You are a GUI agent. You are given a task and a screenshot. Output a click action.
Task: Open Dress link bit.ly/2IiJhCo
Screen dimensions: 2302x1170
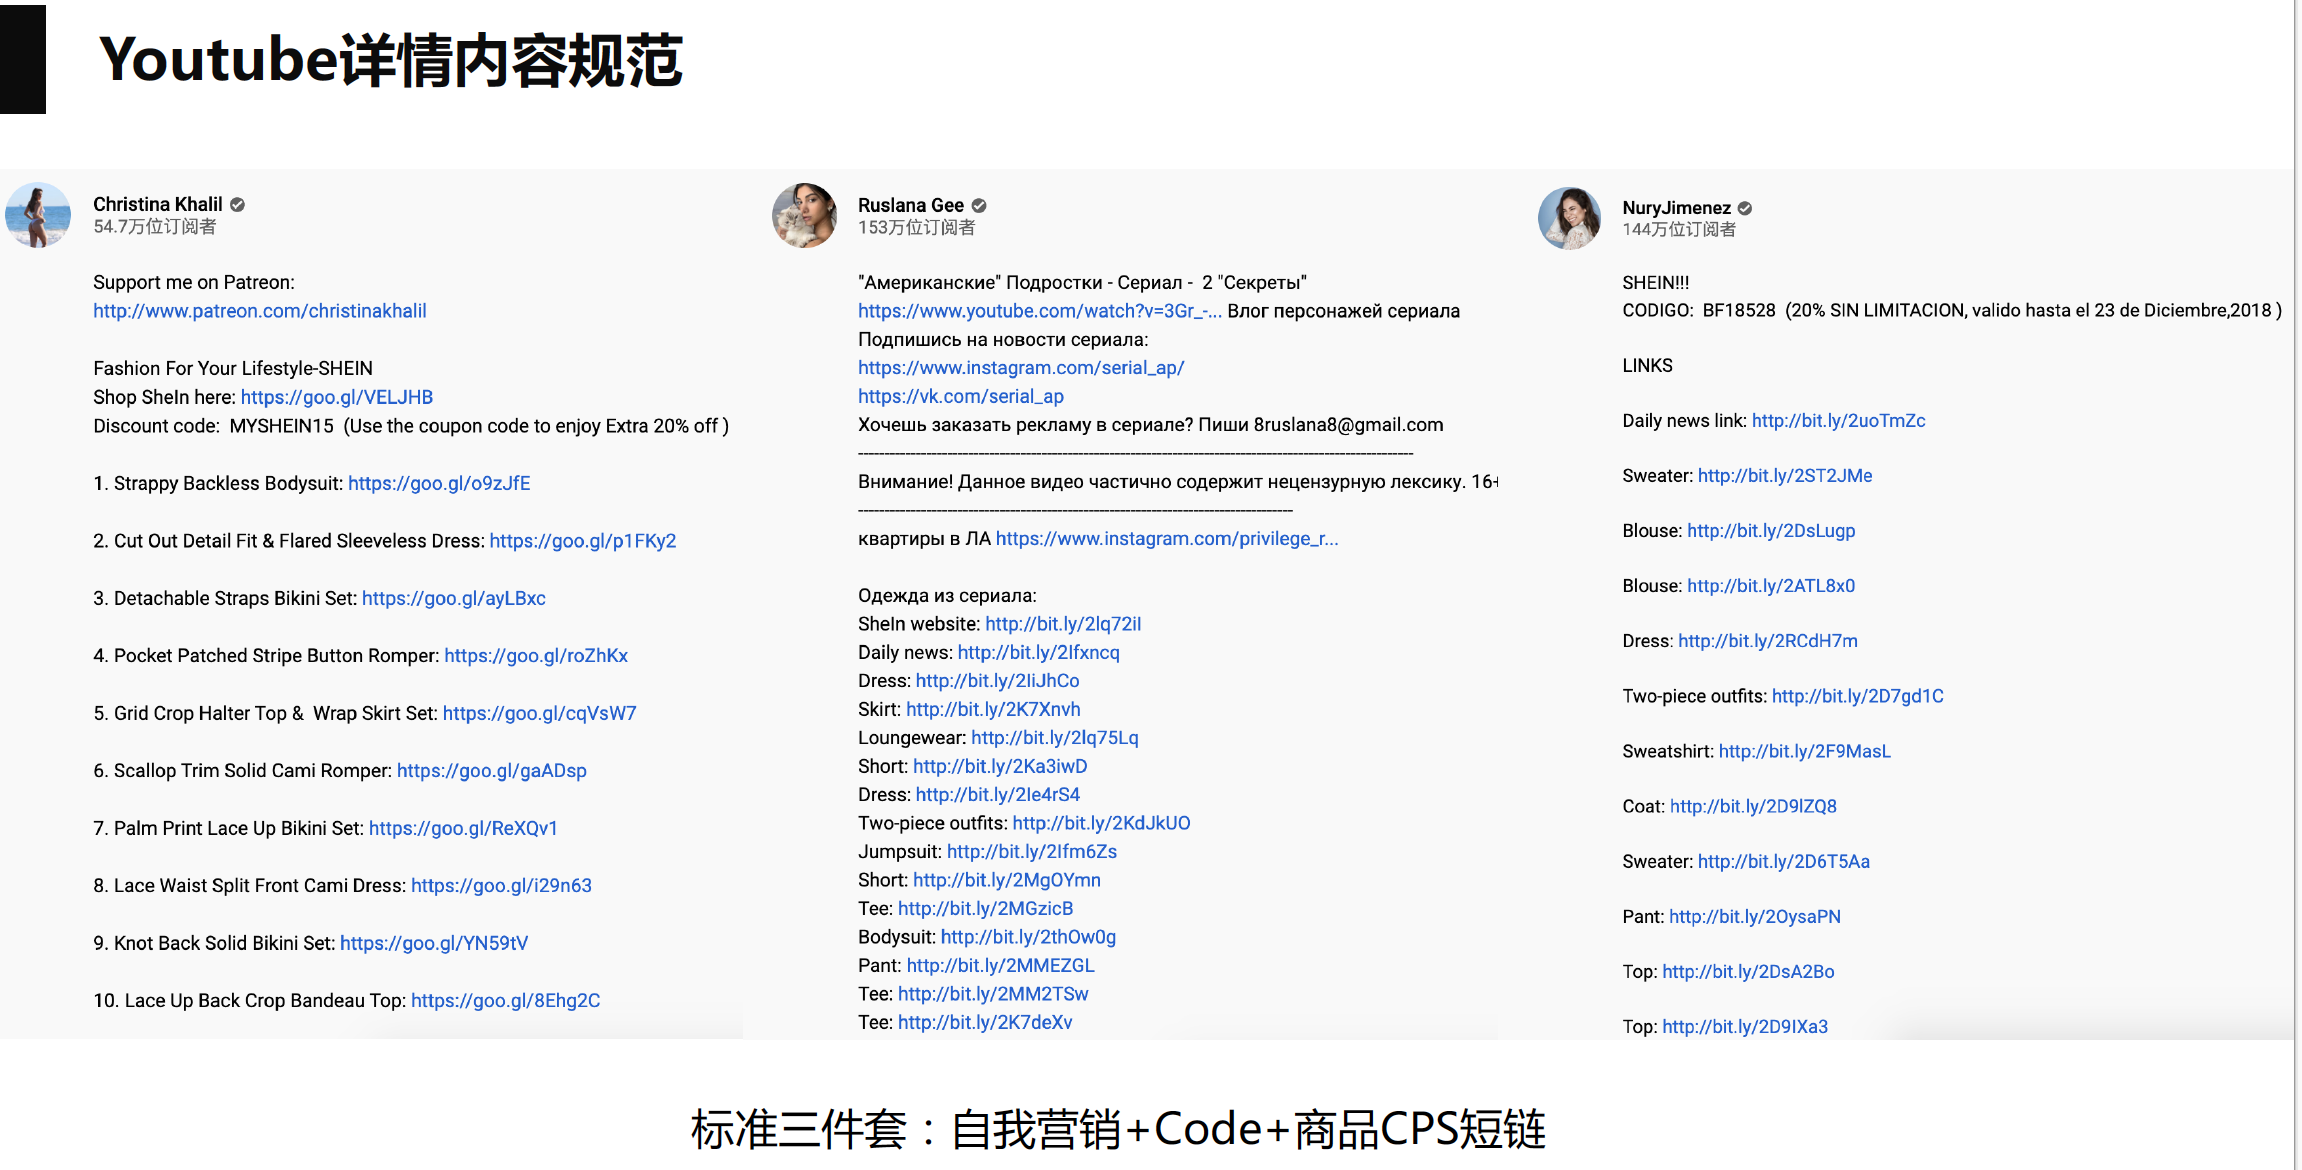(x=998, y=681)
